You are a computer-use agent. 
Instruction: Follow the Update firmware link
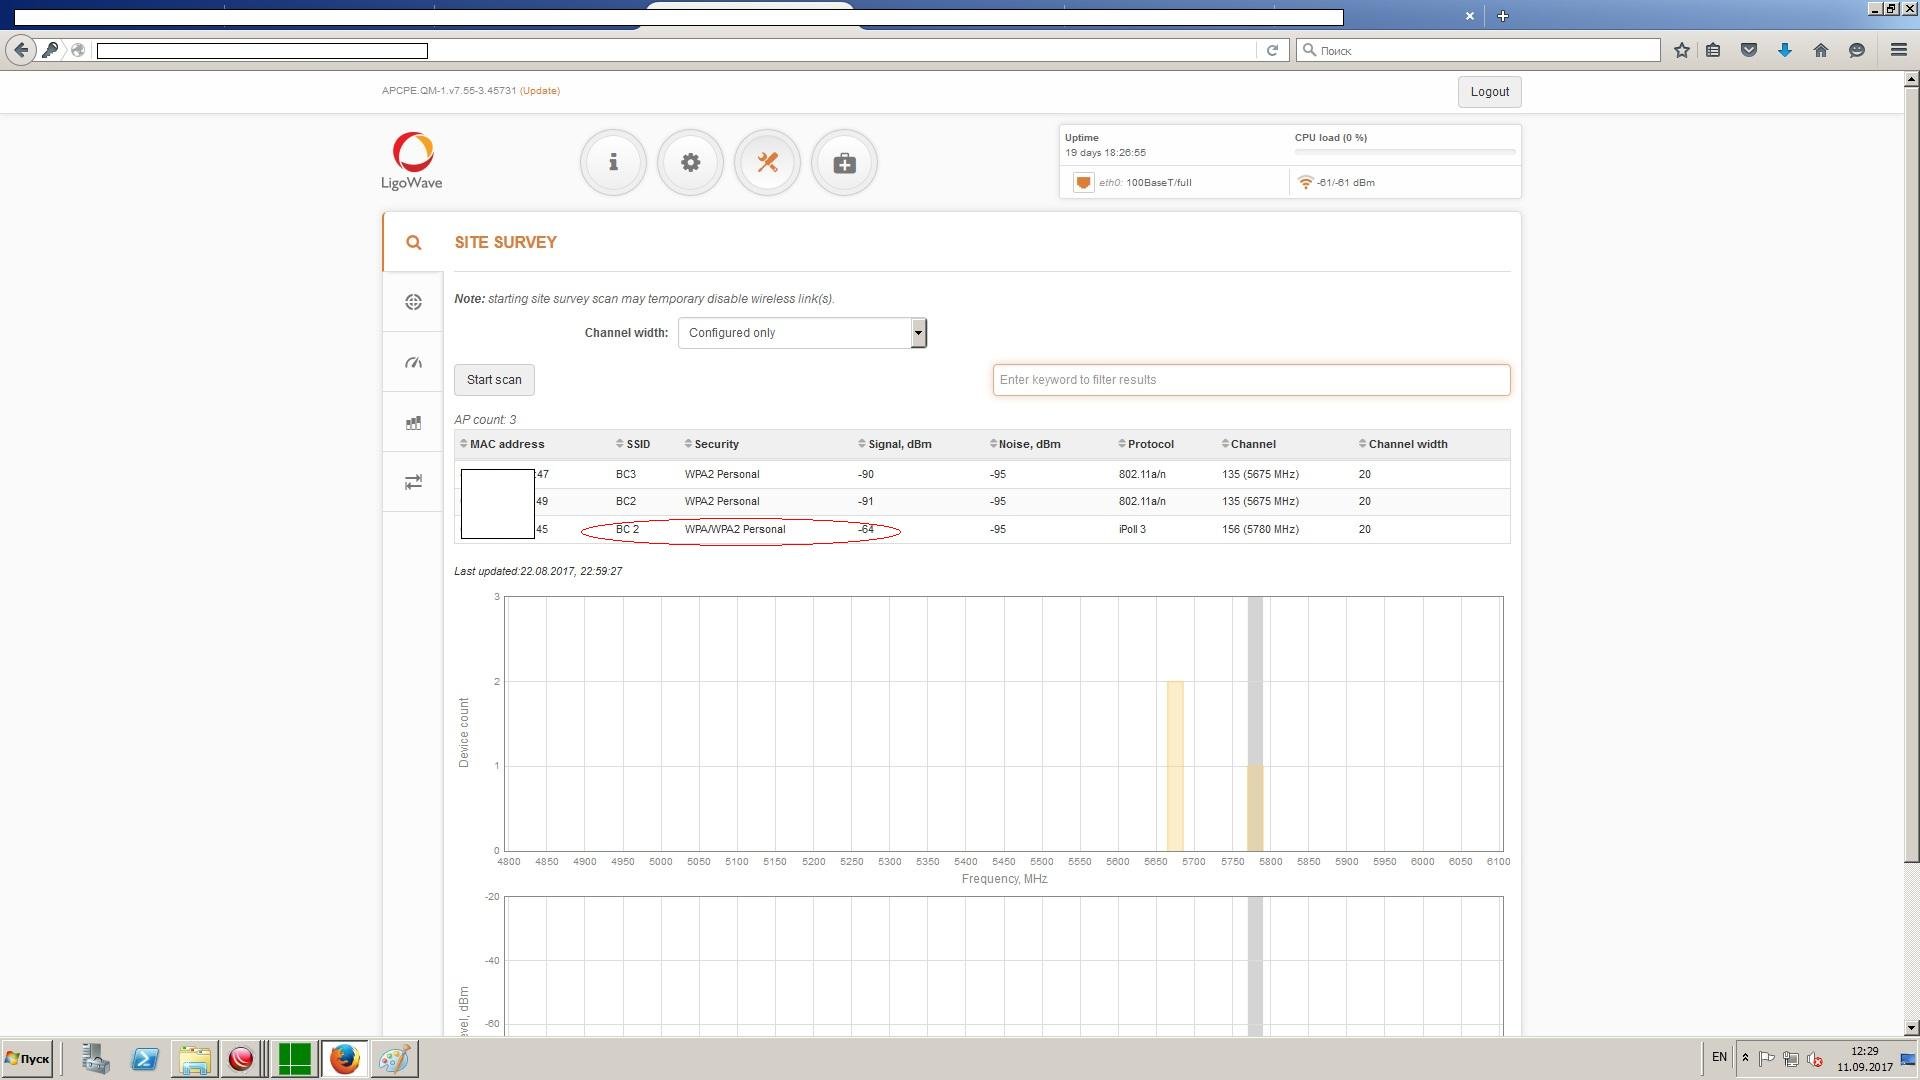pyautogui.click(x=540, y=91)
